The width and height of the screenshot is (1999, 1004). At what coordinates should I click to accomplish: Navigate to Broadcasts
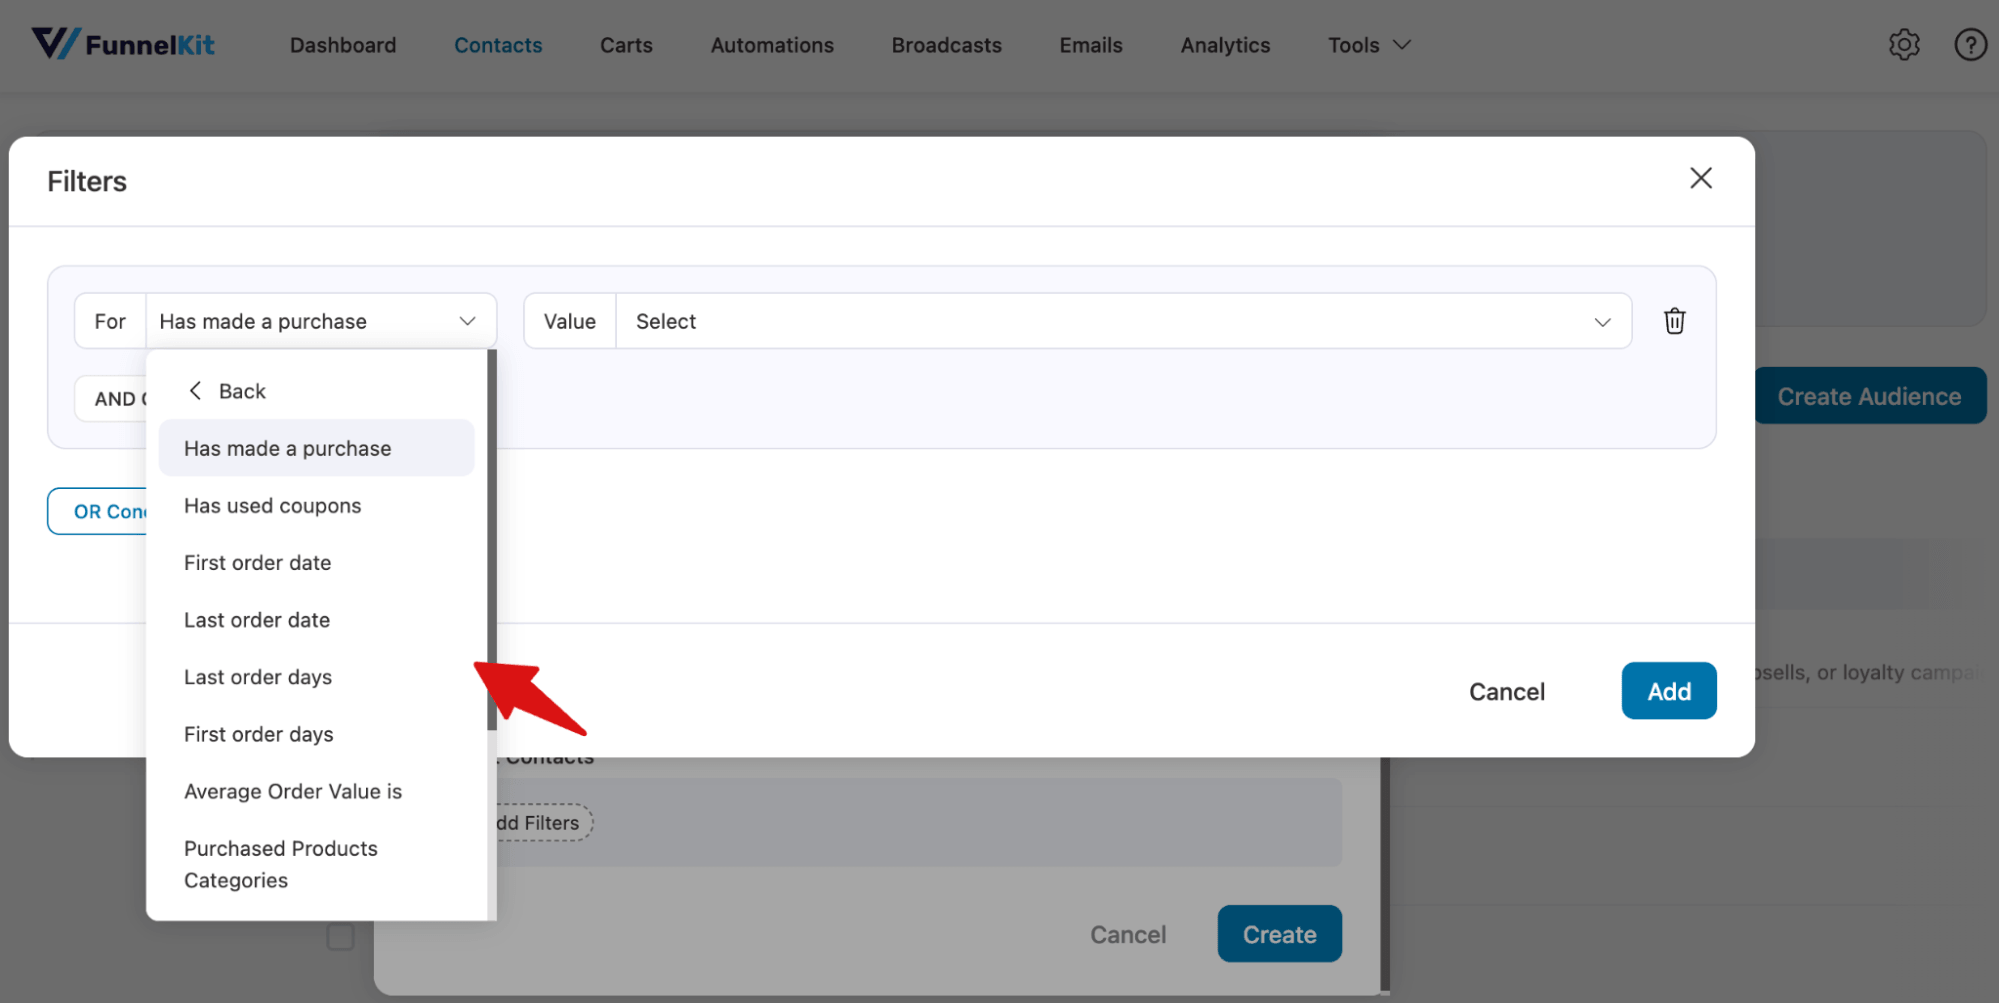946,45
